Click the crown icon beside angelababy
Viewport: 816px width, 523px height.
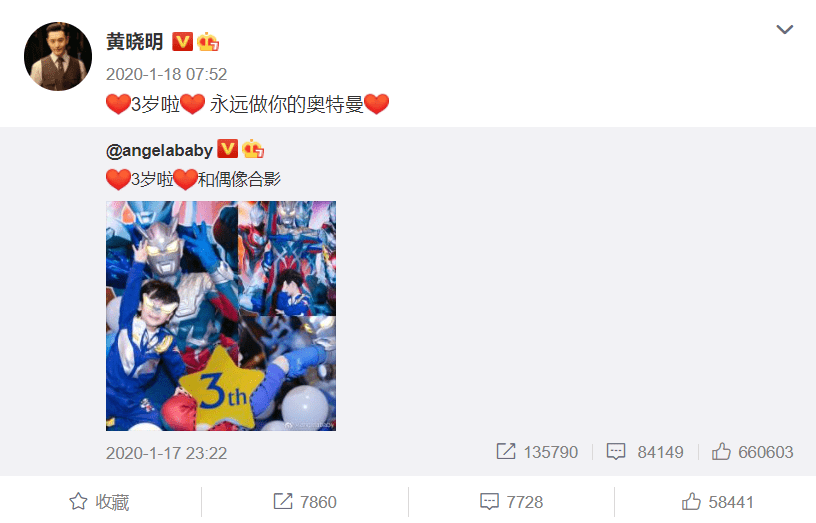[x=253, y=149]
